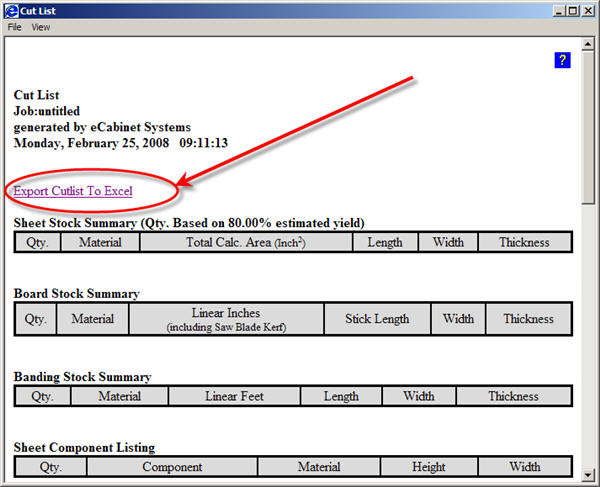This screenshot has height=487, width=600.
Task: Click Width header in Sheet Component Listing
Action: pos(525,467)
